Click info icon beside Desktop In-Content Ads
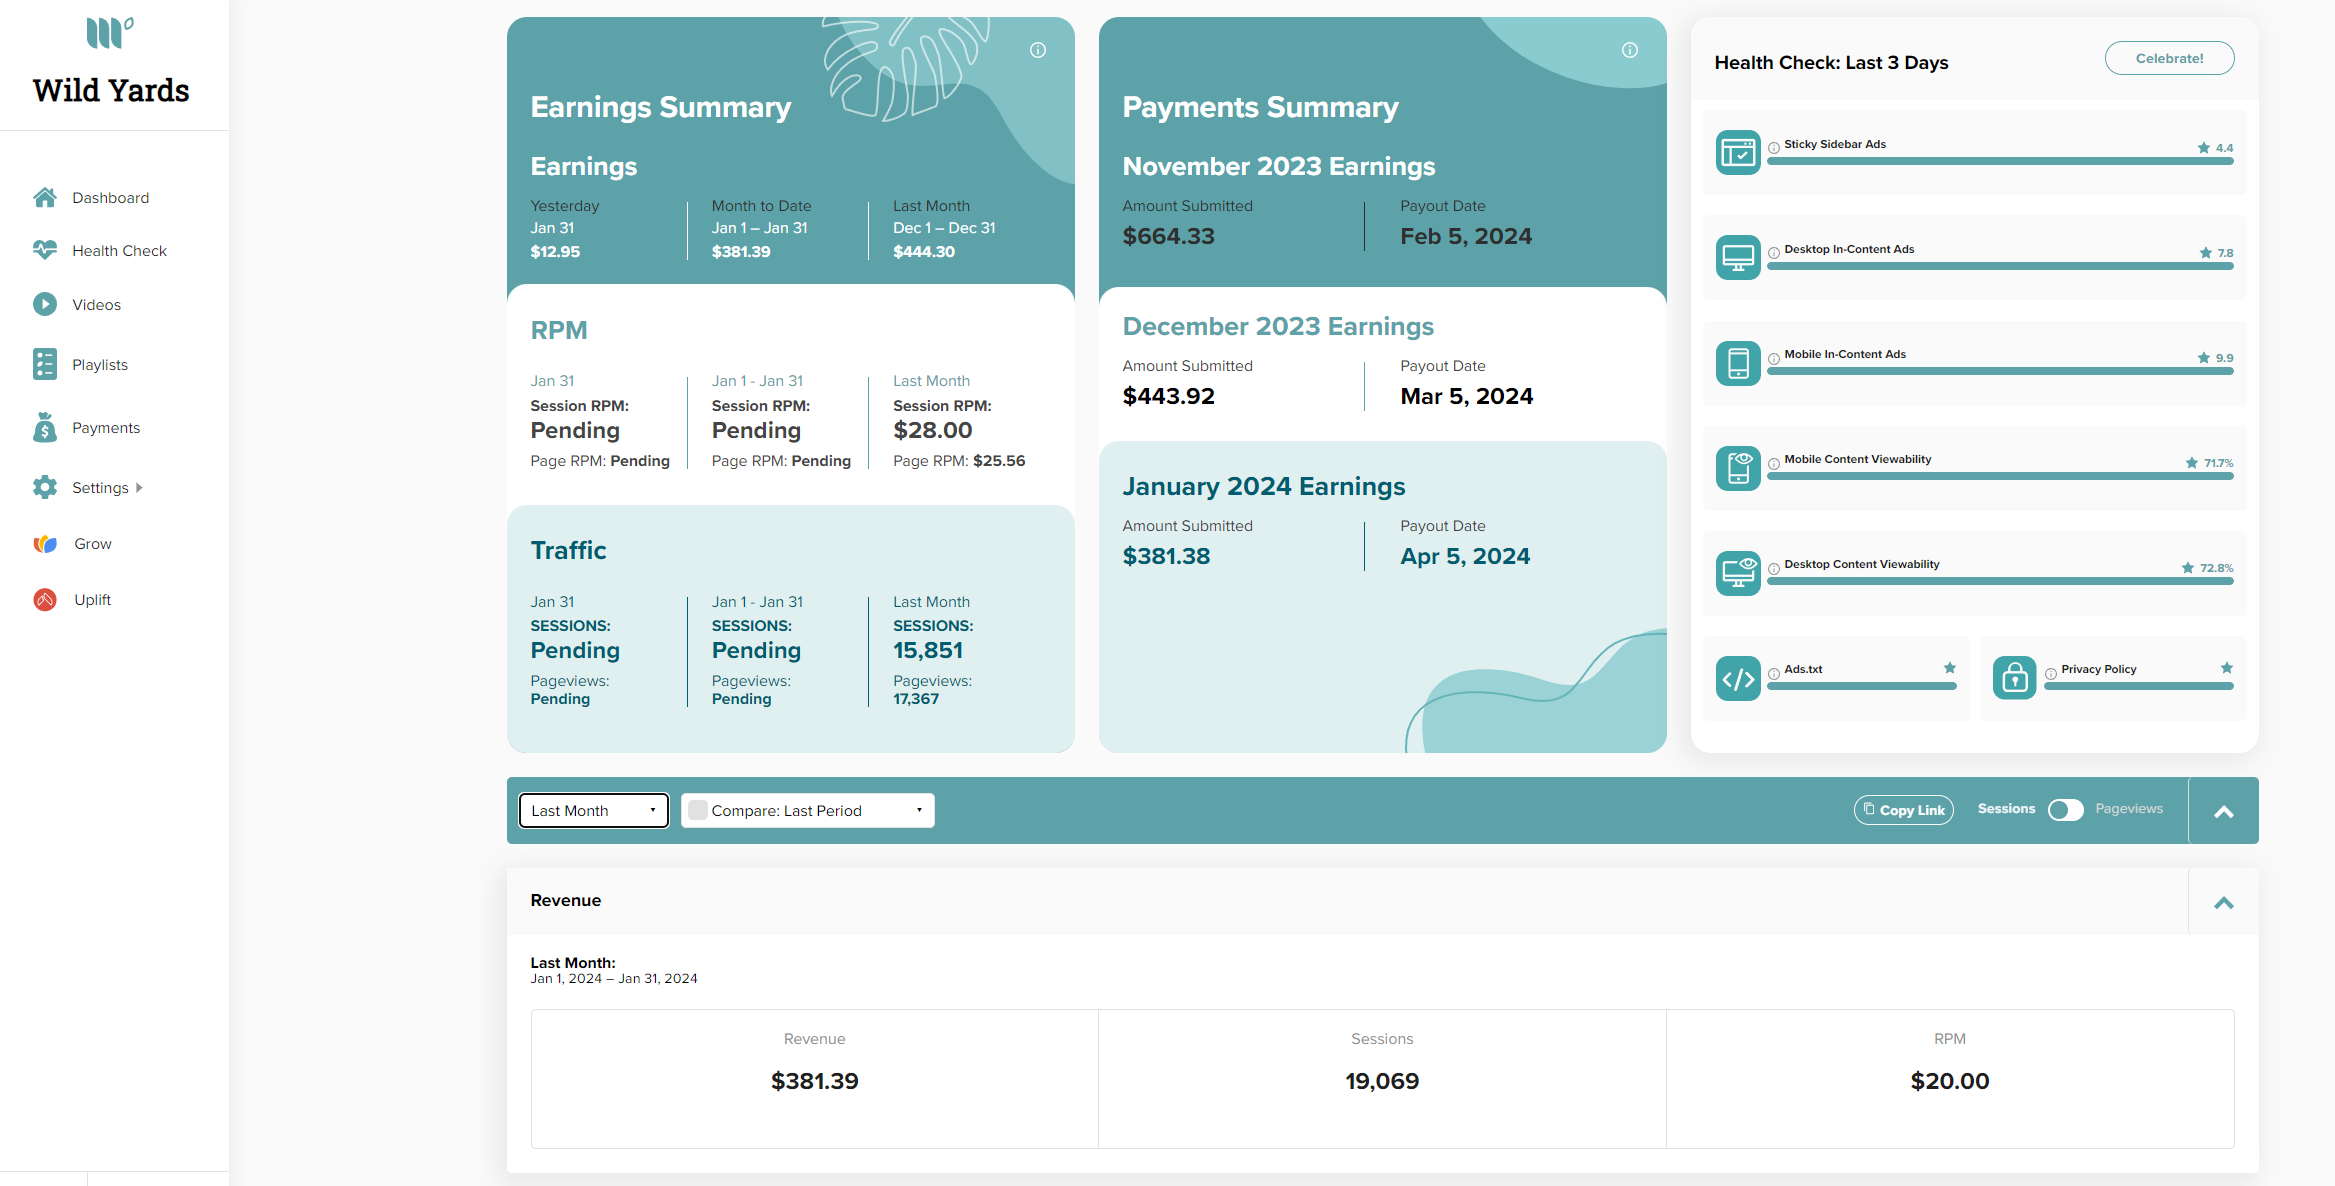 1774,253
